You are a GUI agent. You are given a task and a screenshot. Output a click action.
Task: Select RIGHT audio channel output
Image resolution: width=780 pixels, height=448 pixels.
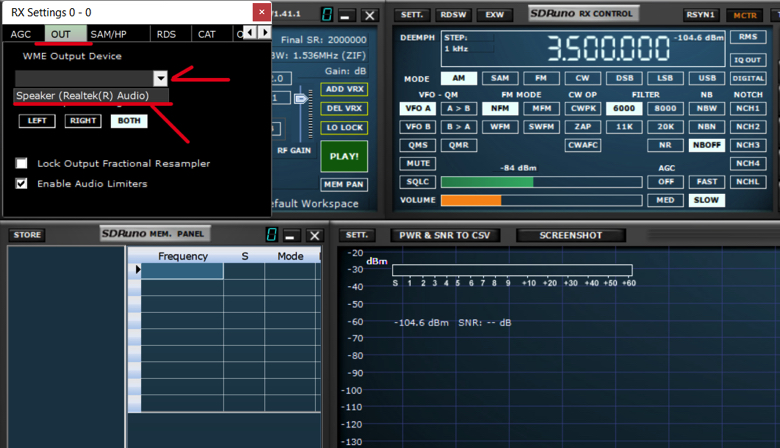coord(83,121)
